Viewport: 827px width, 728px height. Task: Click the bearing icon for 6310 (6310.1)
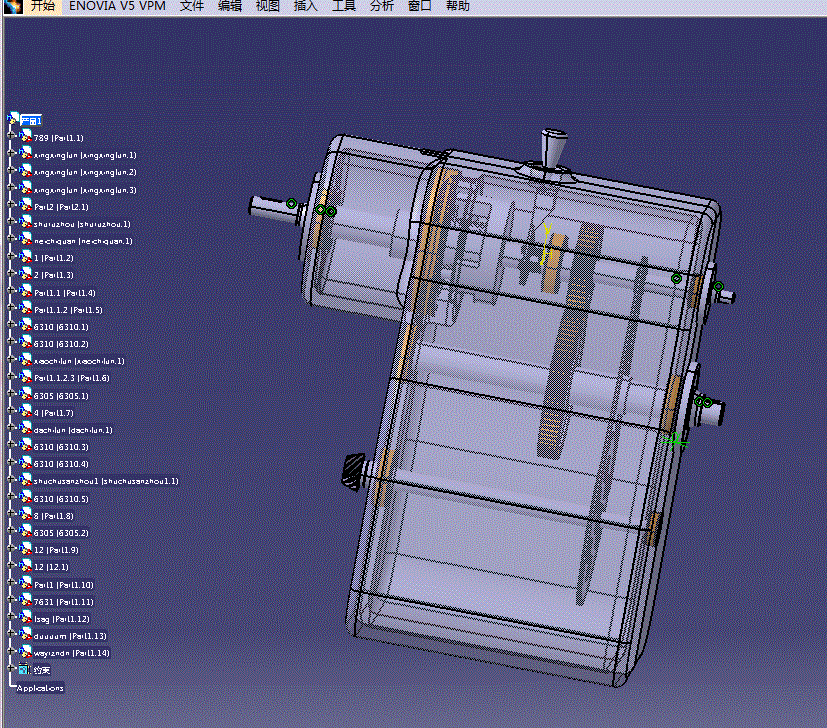[25, 325]
